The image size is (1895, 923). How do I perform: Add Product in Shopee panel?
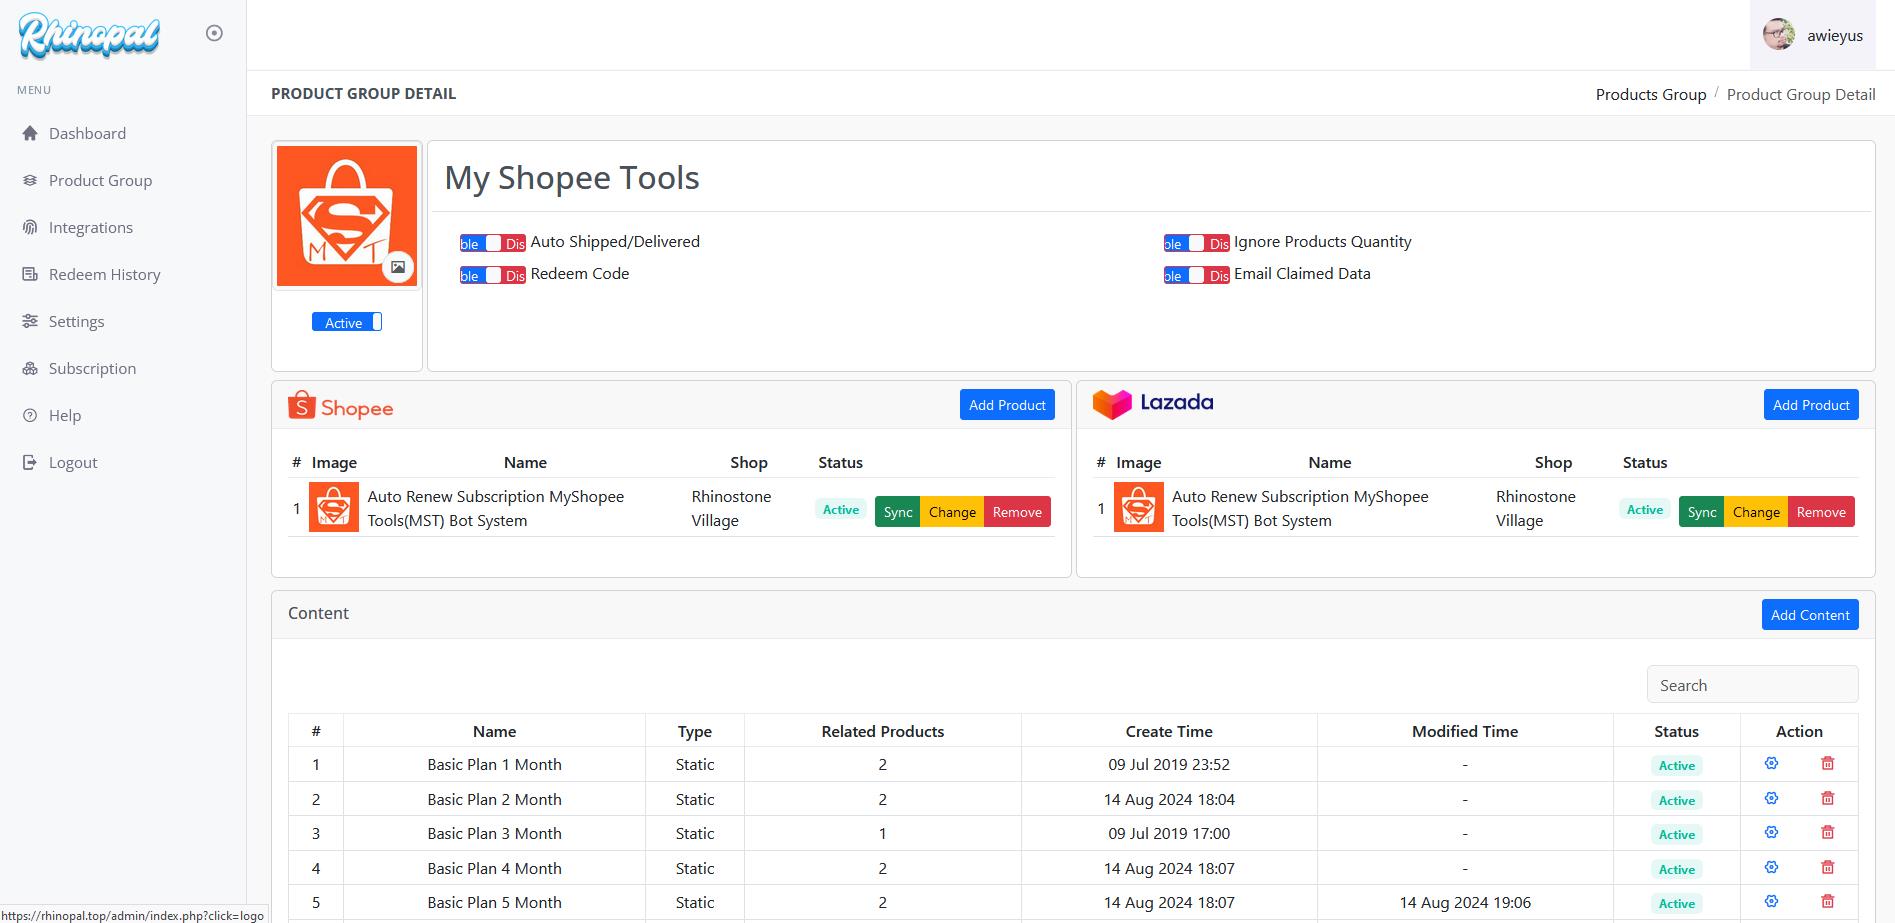[1007, 405]
